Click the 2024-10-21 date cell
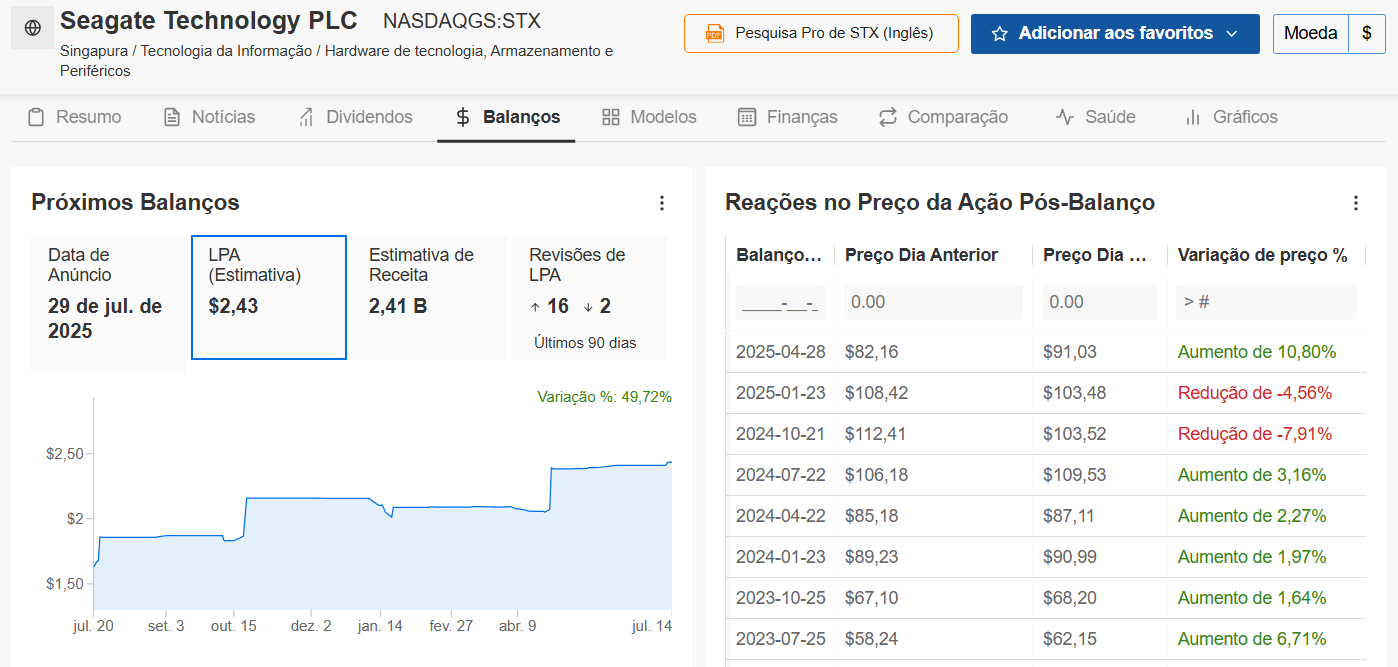Screen dimensions: 1398x667 pos(781,434)
